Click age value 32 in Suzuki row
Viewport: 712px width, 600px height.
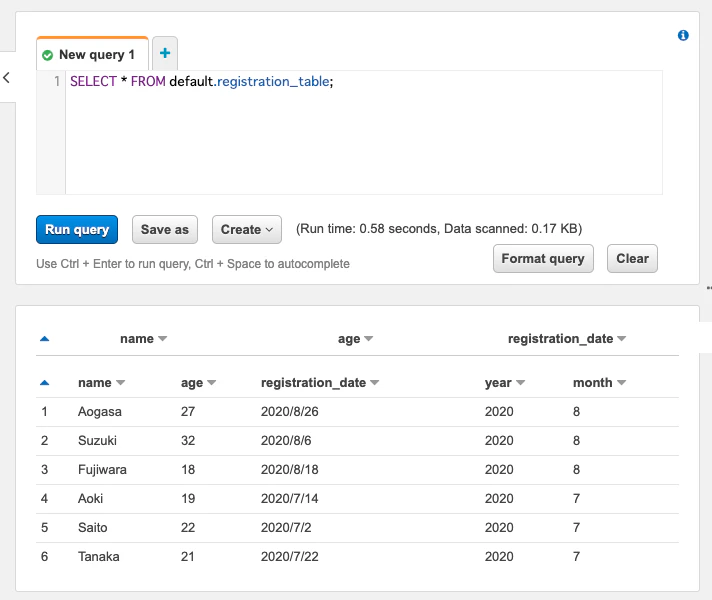(x=188, y=441)
